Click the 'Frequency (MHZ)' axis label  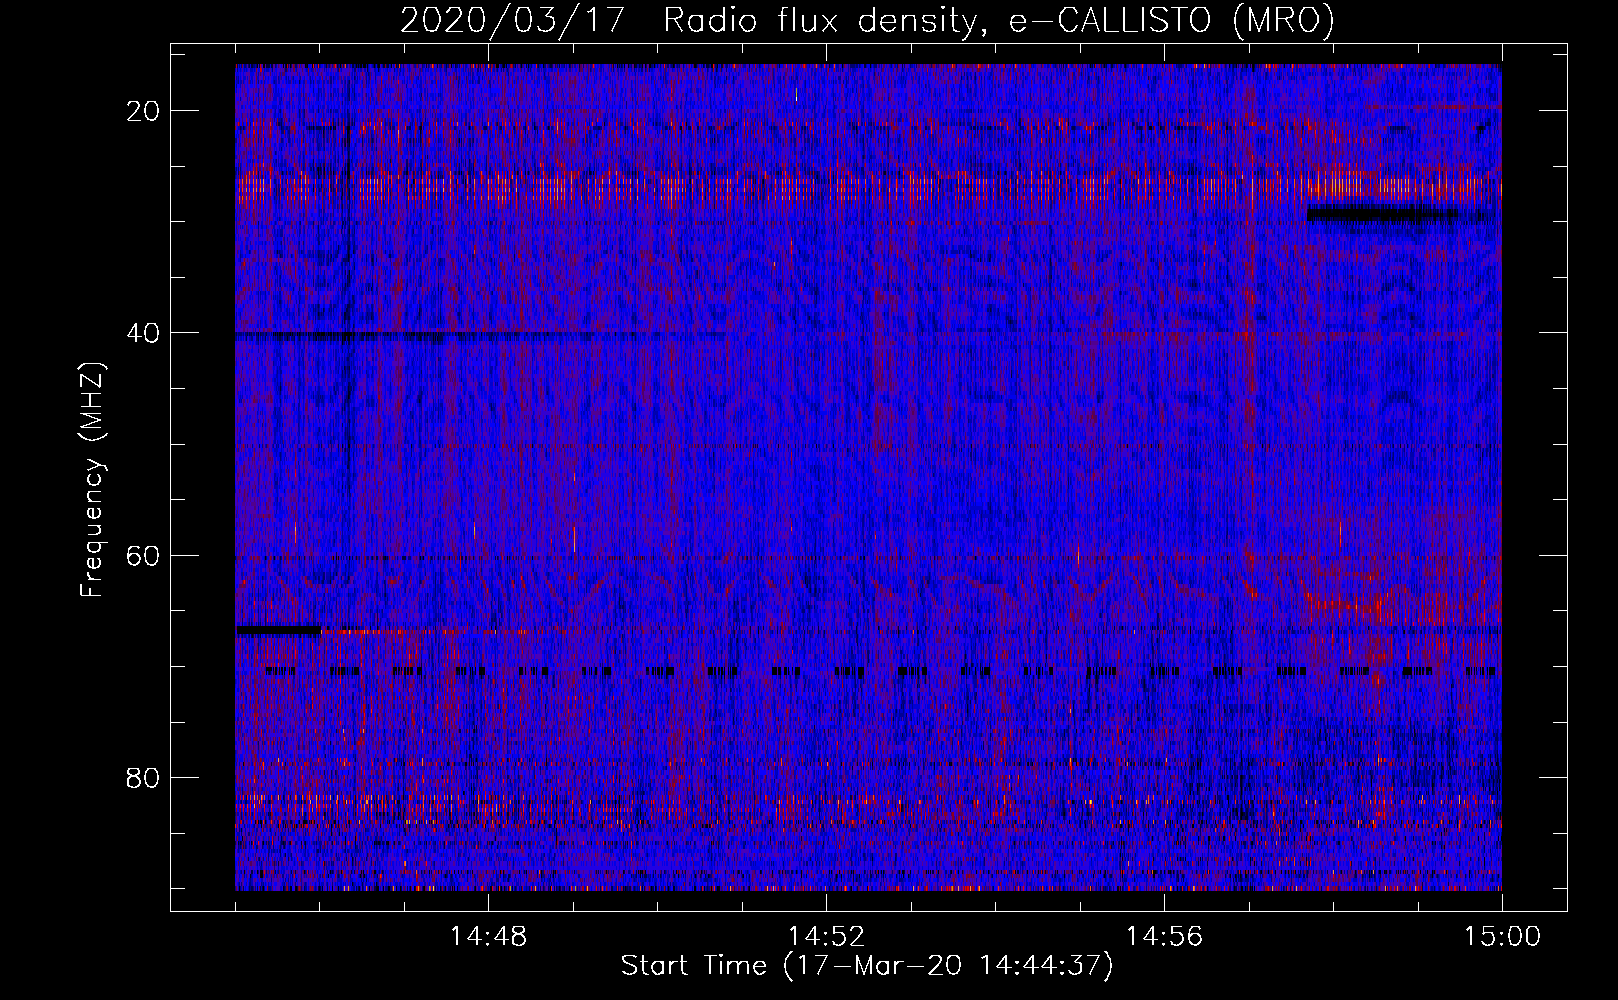tap(92, 481)
